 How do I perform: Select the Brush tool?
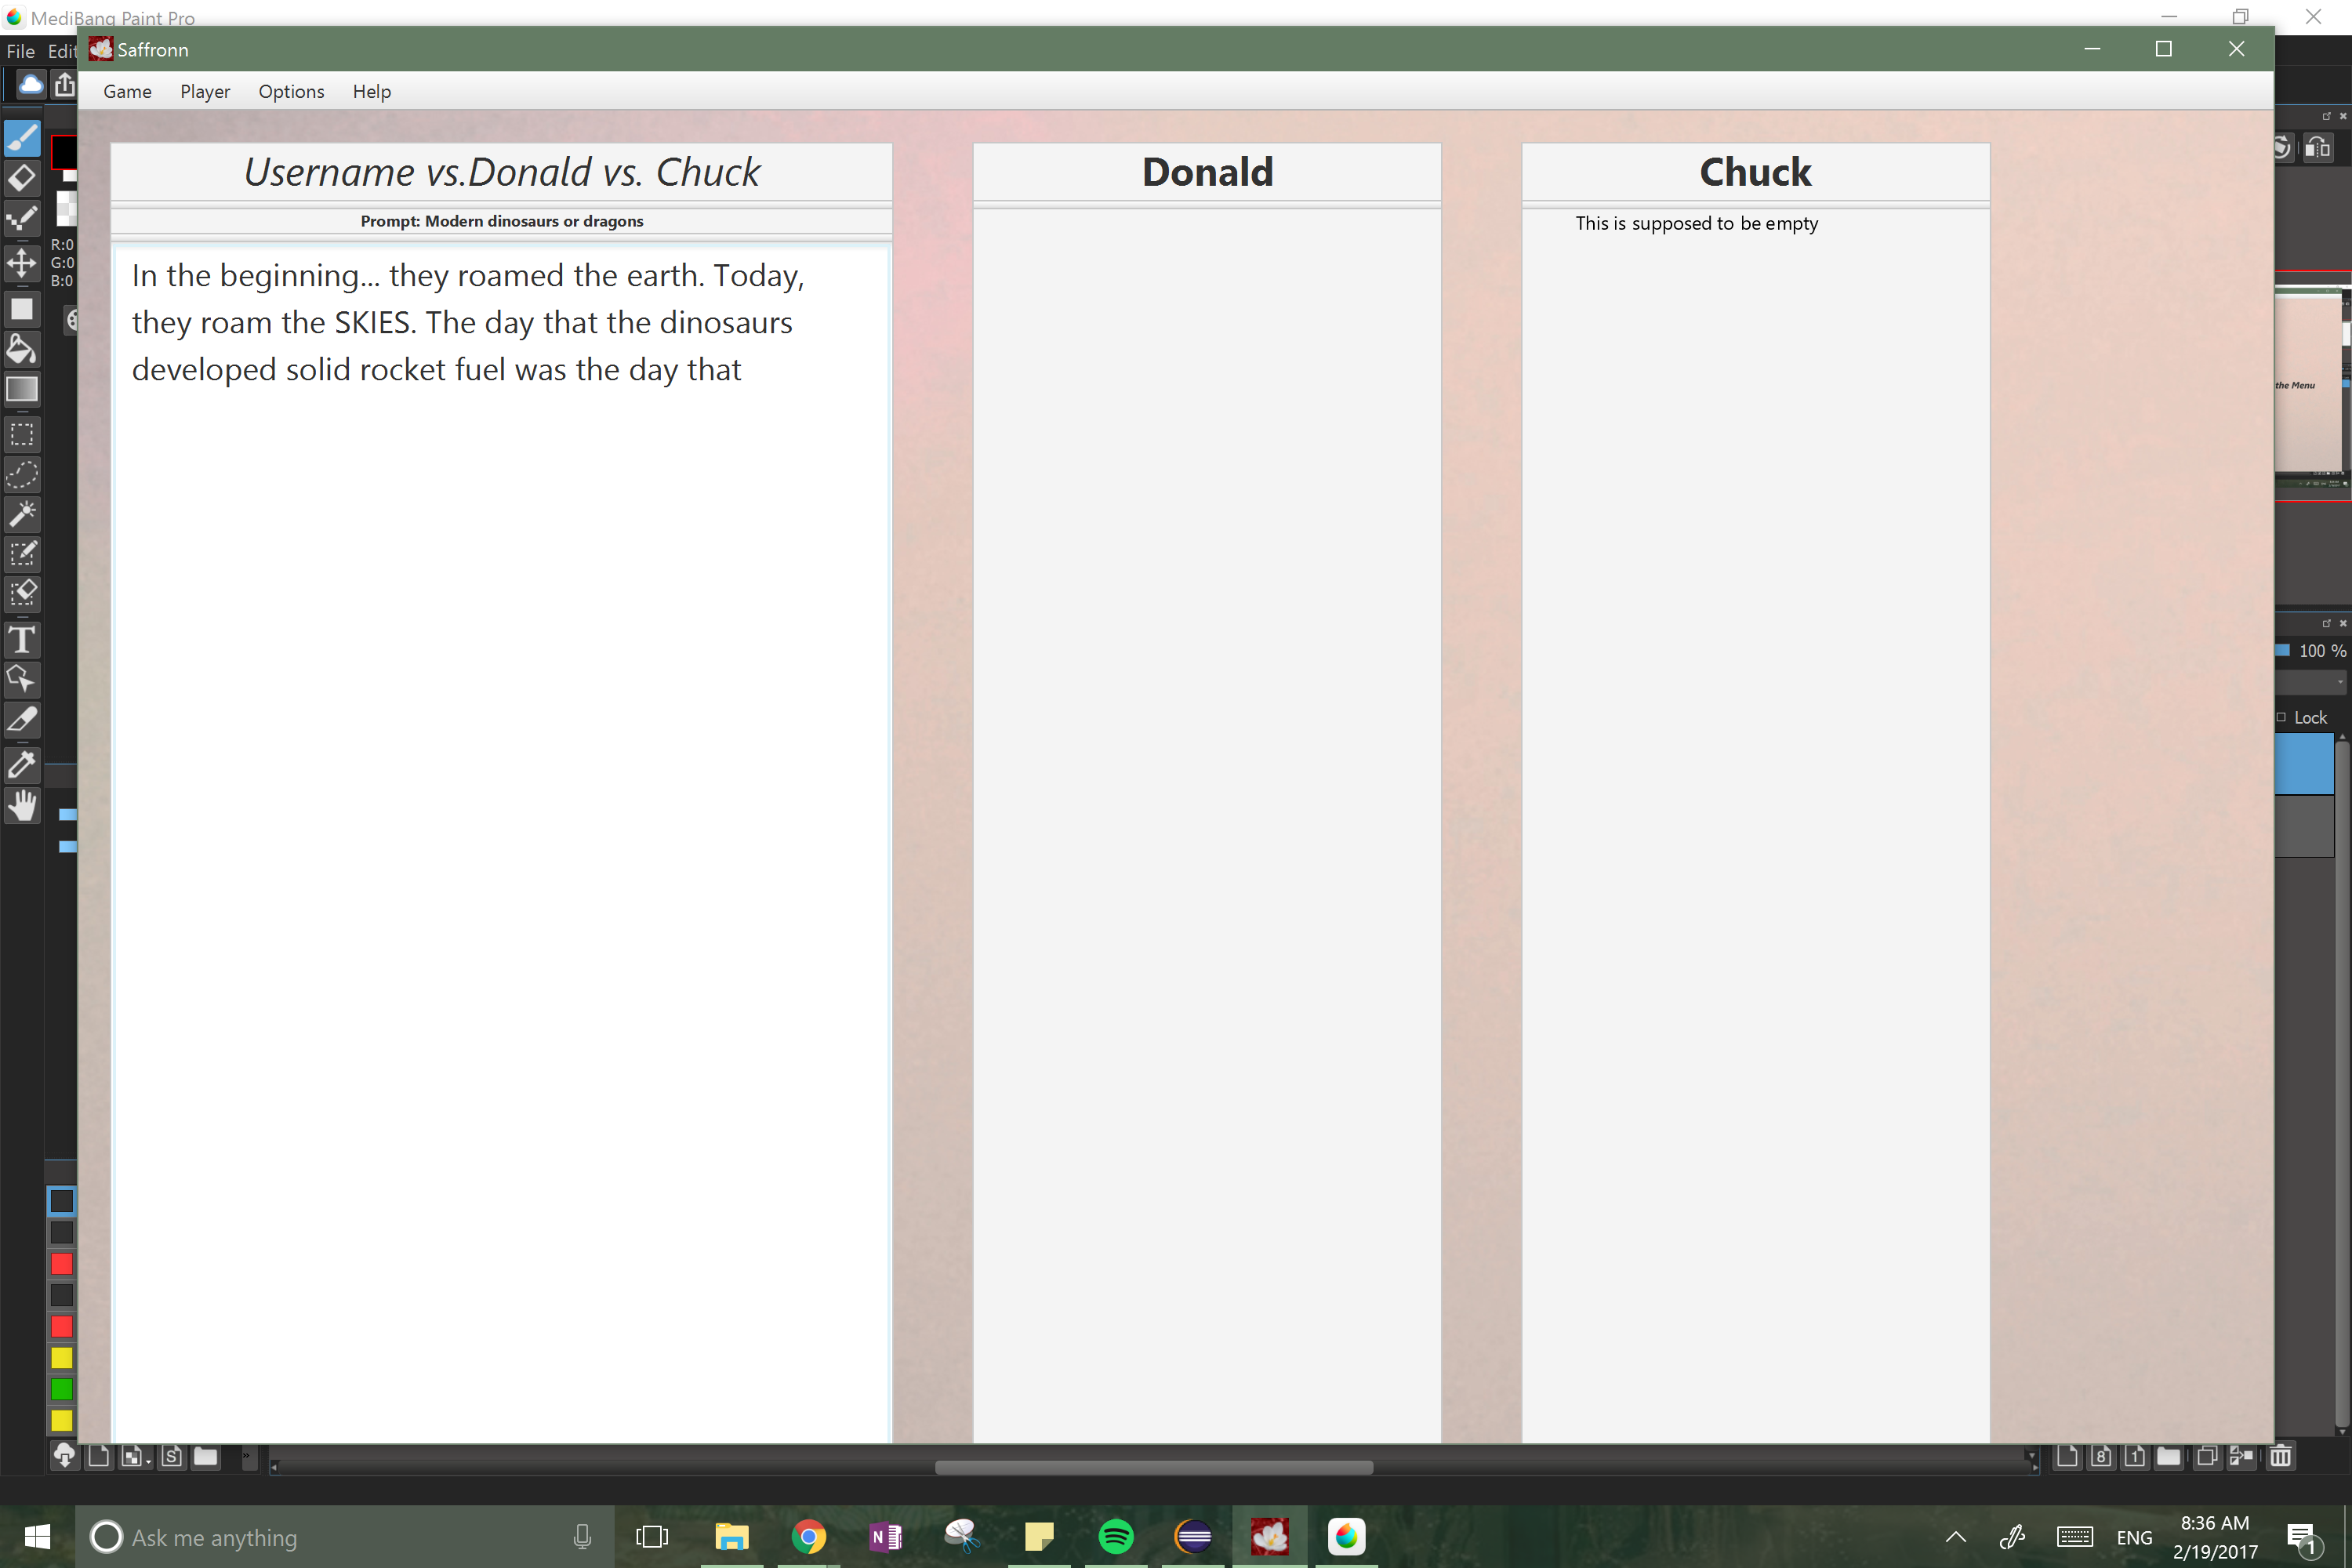(x=22, y=137)
